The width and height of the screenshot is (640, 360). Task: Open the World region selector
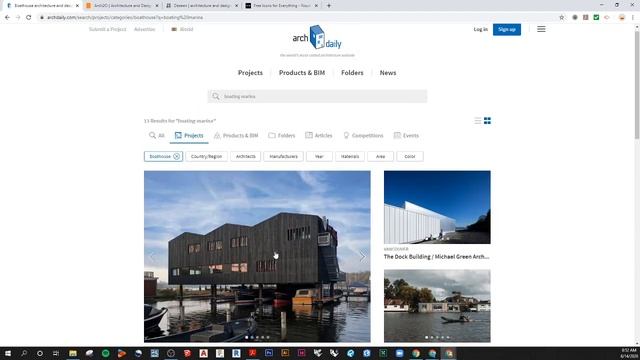pos(182,29)
